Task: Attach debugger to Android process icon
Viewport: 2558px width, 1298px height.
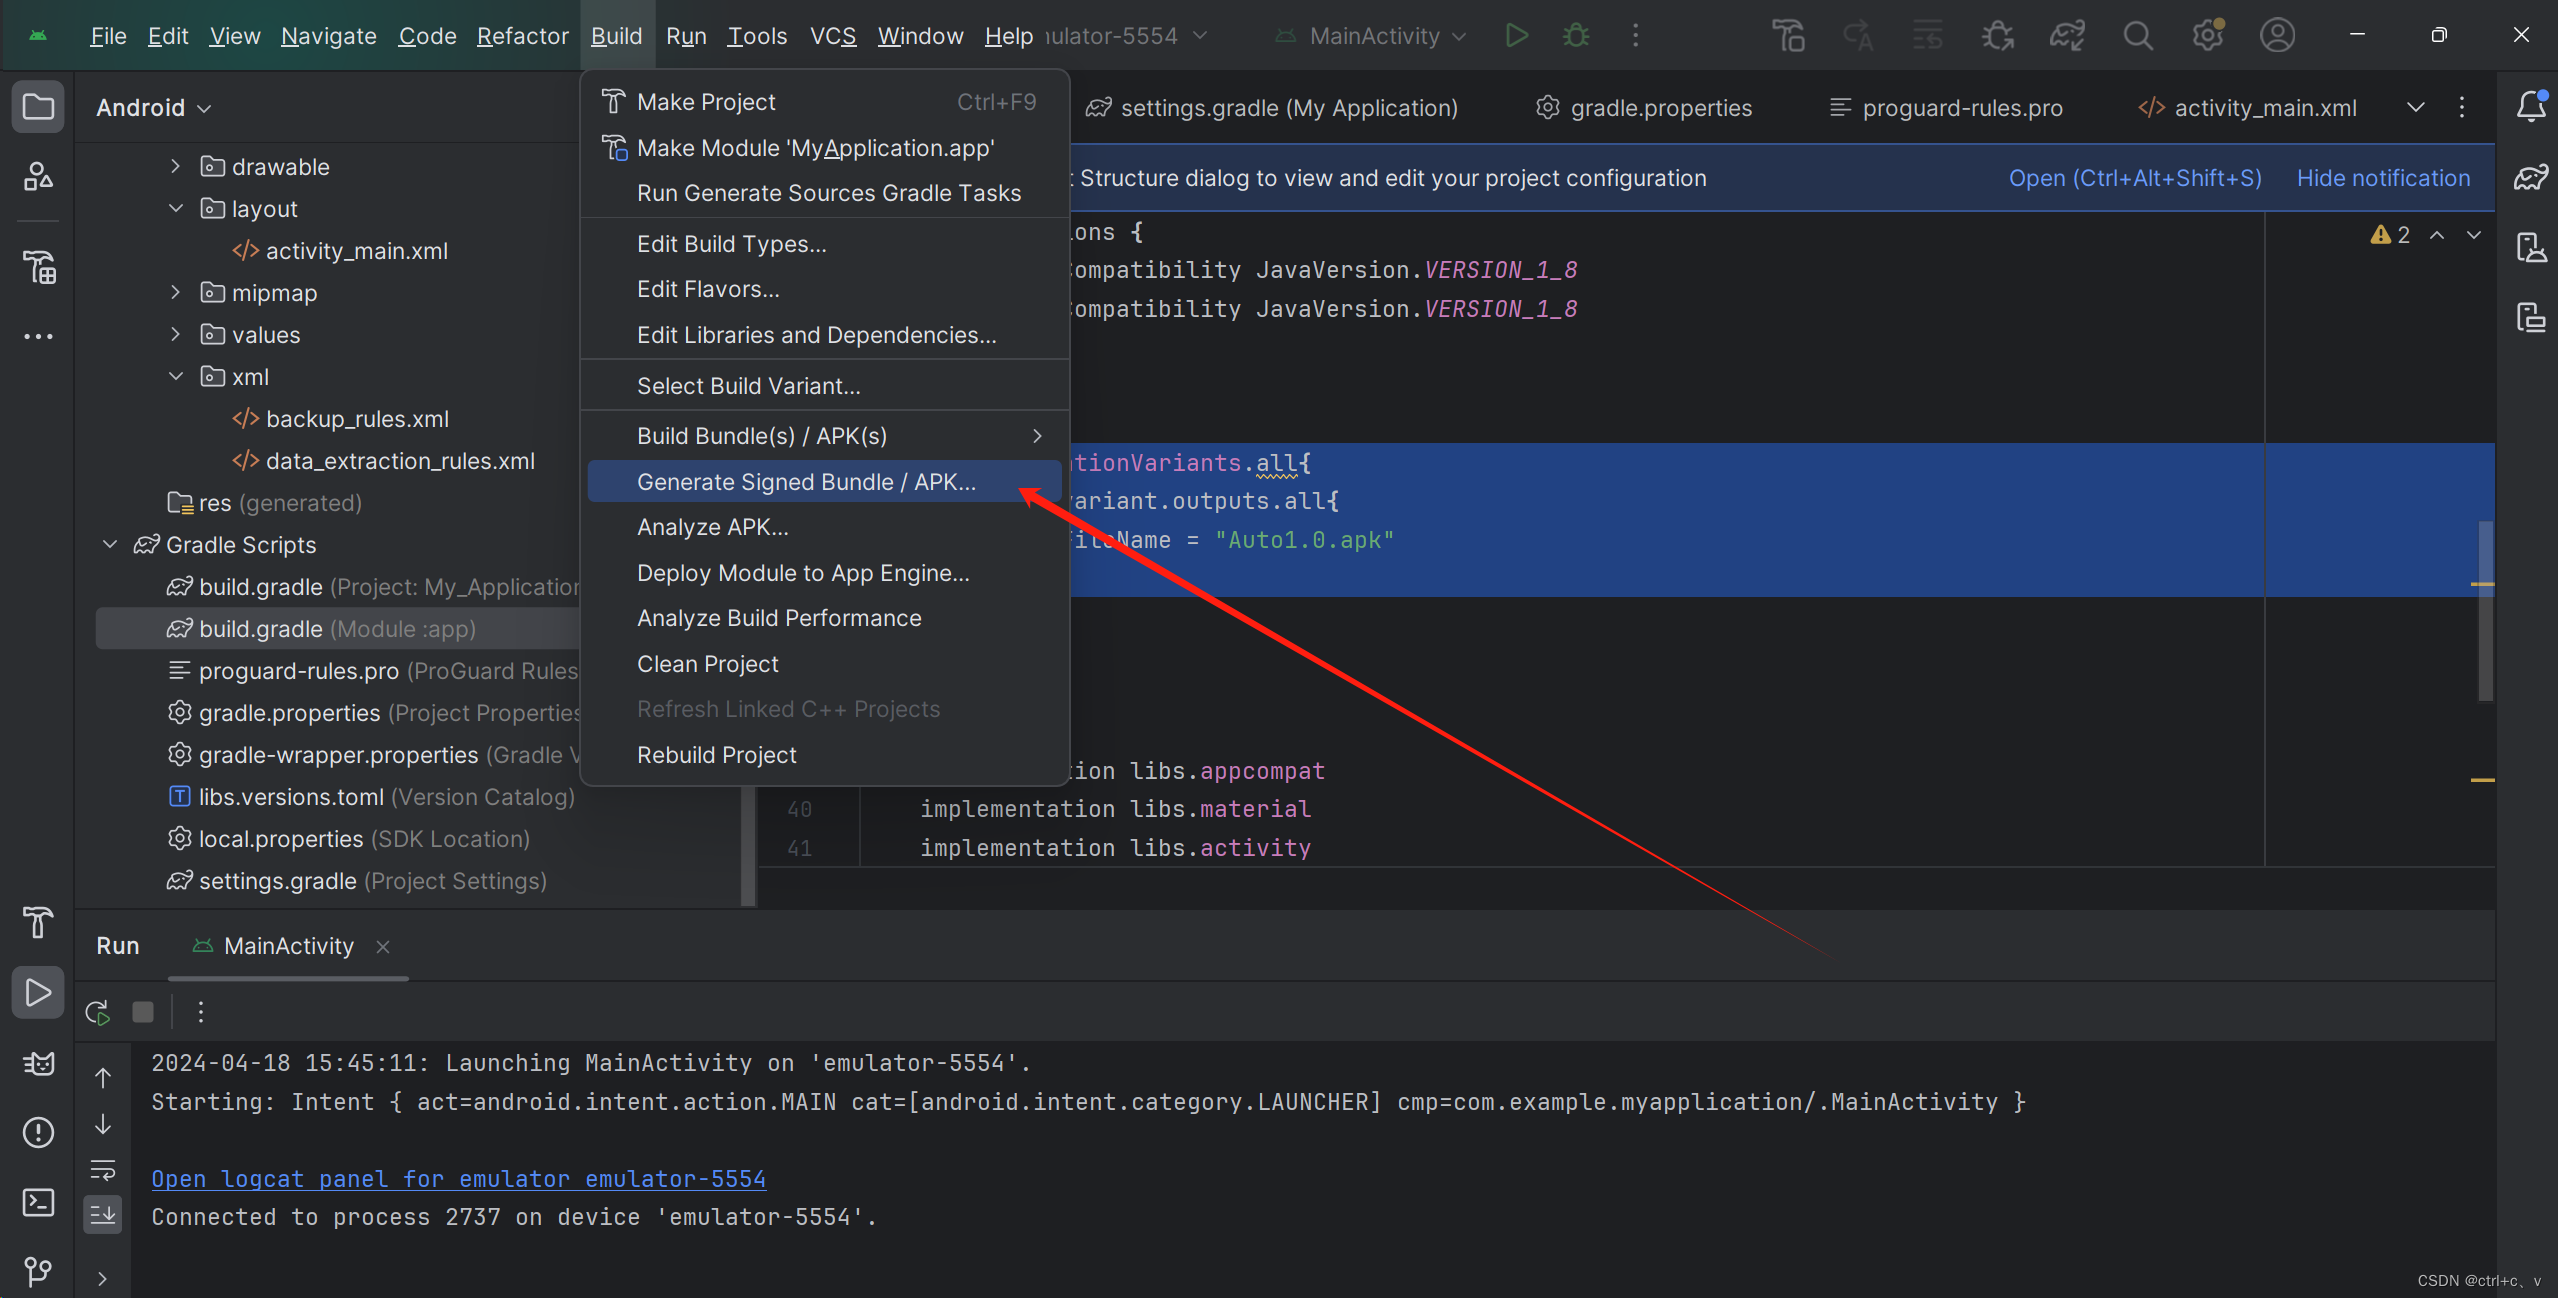Action: pyautogui.click(x=1997, y=36)
